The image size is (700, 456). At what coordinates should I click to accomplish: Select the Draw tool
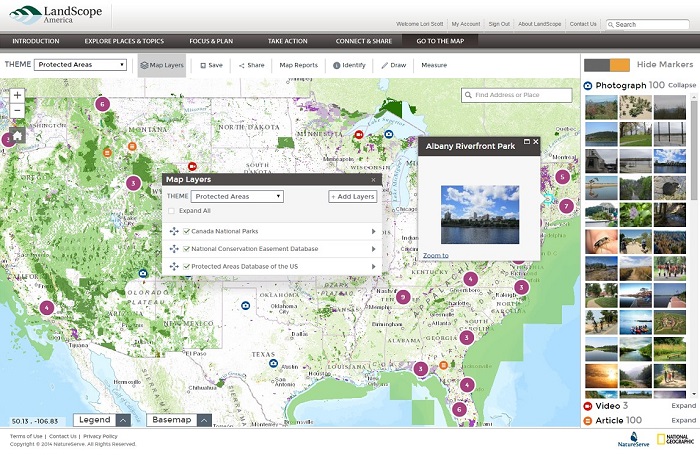[394, 65]
